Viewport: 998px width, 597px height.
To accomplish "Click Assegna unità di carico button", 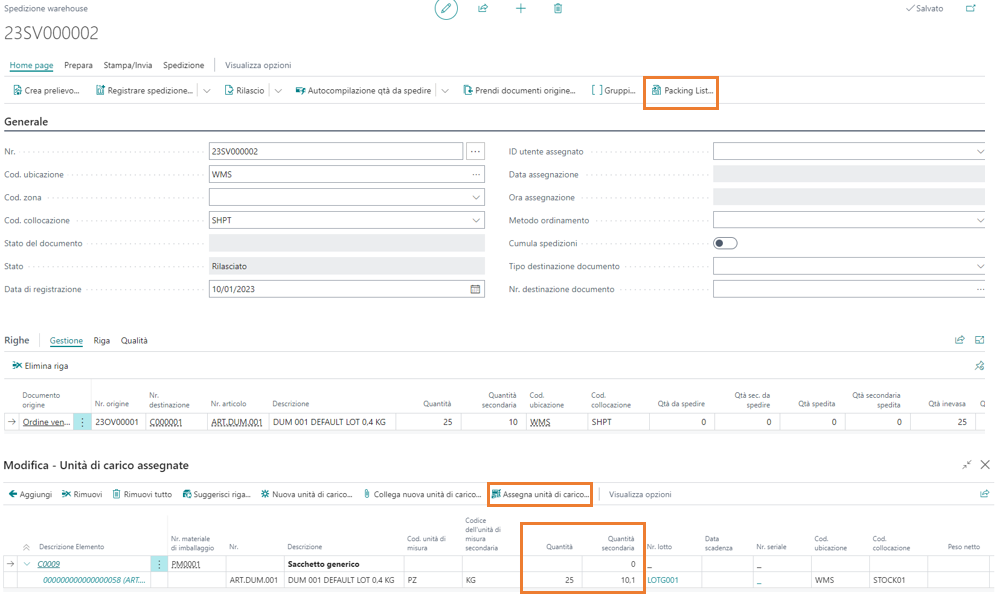I will (x=540, y=494).
